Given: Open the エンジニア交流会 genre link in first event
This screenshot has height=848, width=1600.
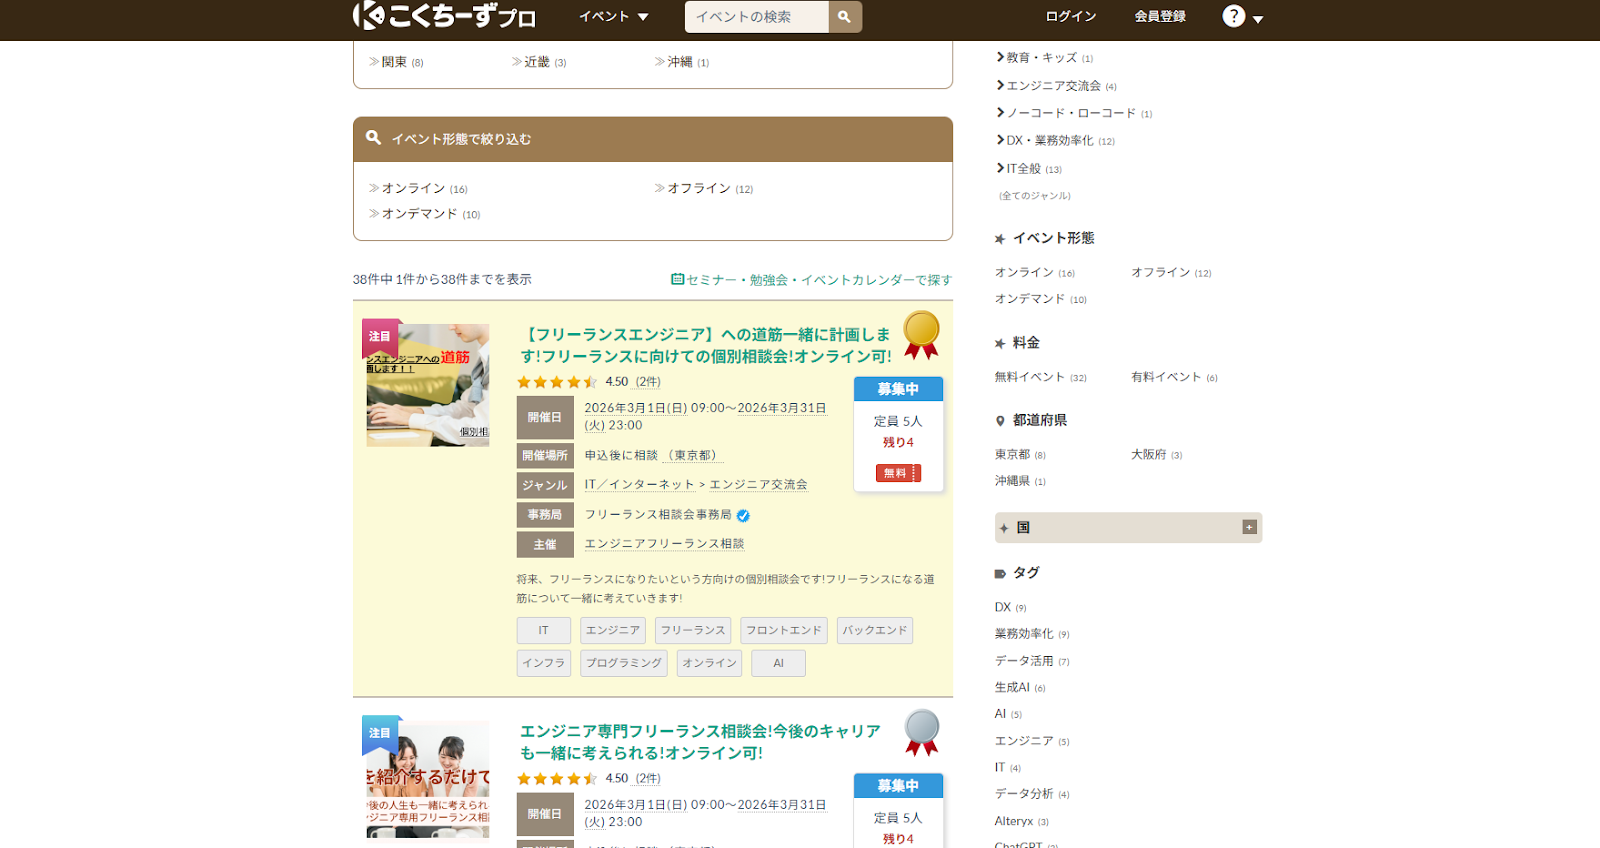Looking at the screenshot, I should 759,485.
